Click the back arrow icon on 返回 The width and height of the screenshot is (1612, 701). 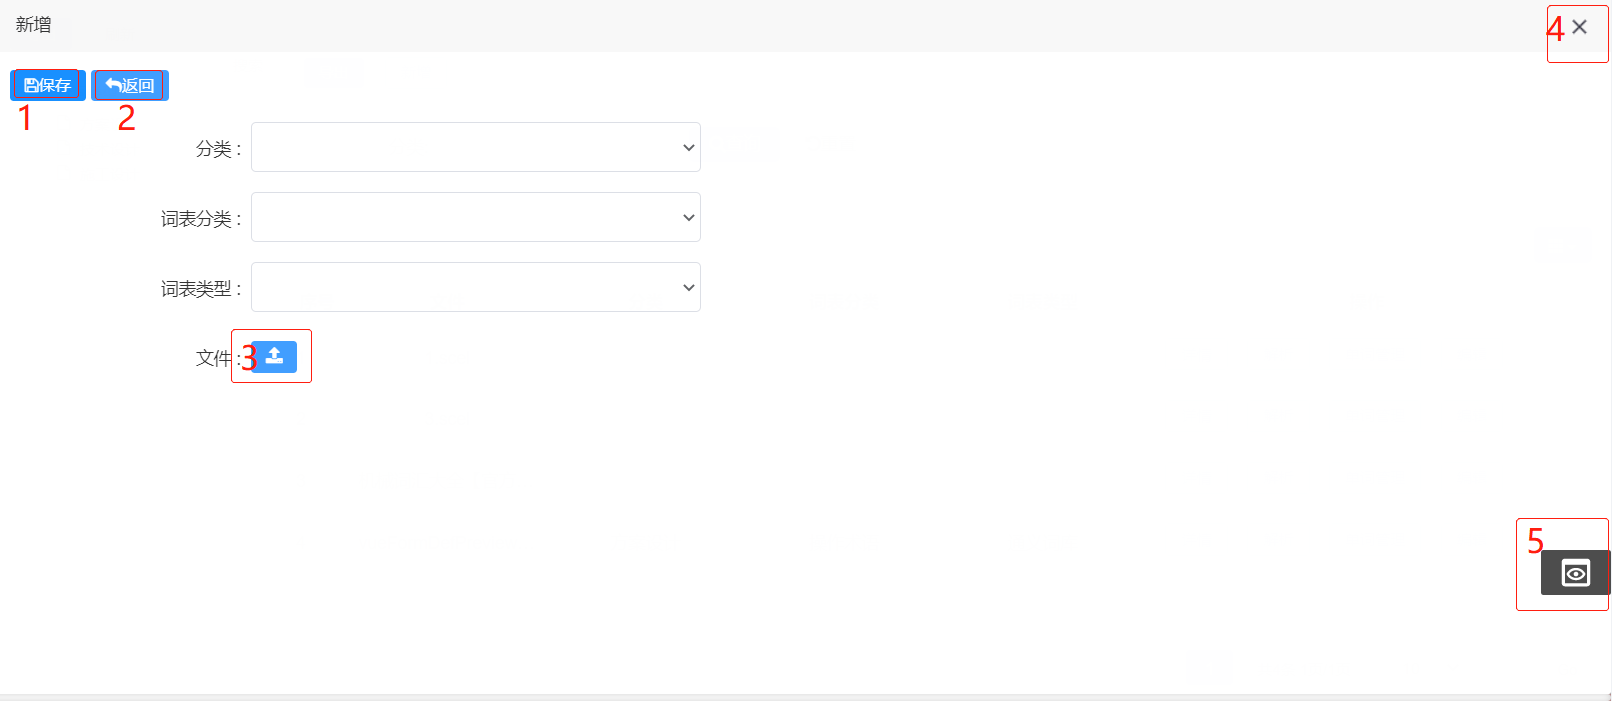(113, 85)
